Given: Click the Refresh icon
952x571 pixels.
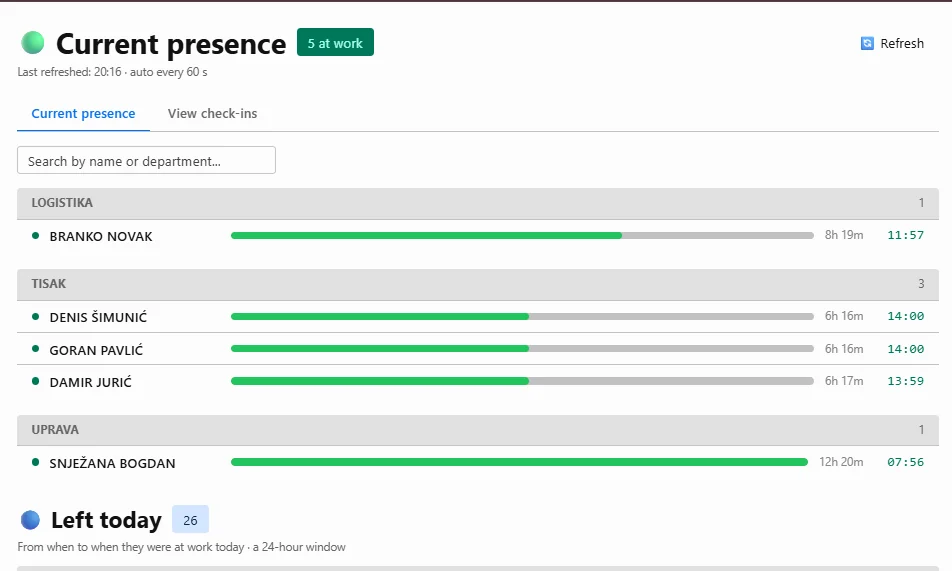Looking at the screenshot, I should coord(867,43).
